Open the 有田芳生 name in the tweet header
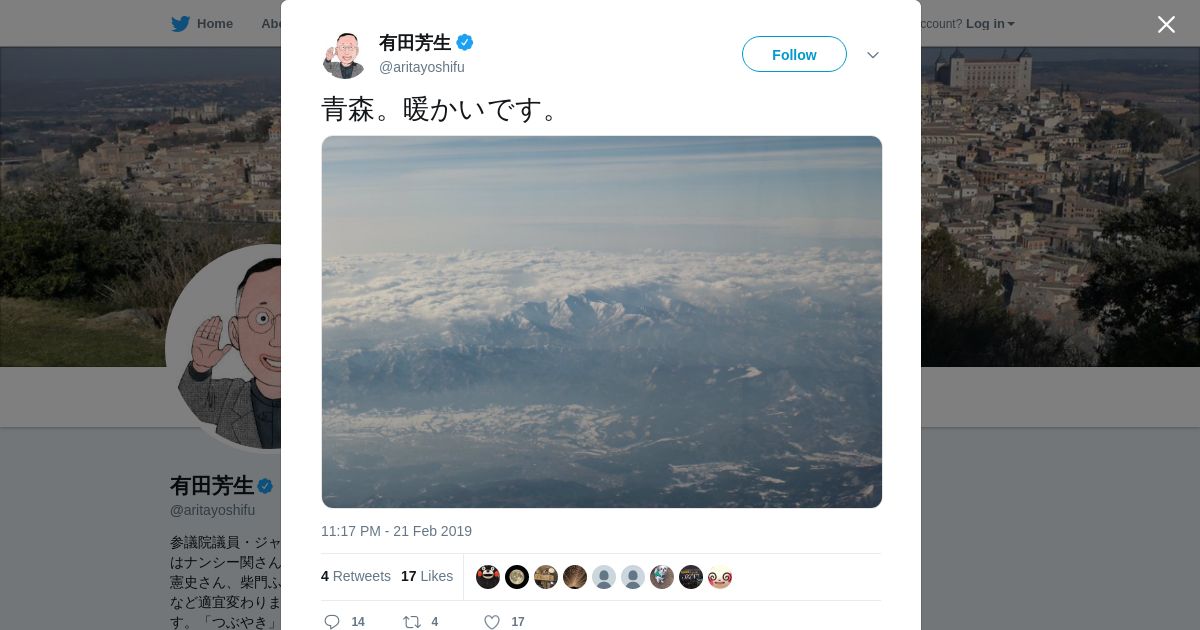The height and width of the screenshot is (630, 1200). click(x=415, y=43)
